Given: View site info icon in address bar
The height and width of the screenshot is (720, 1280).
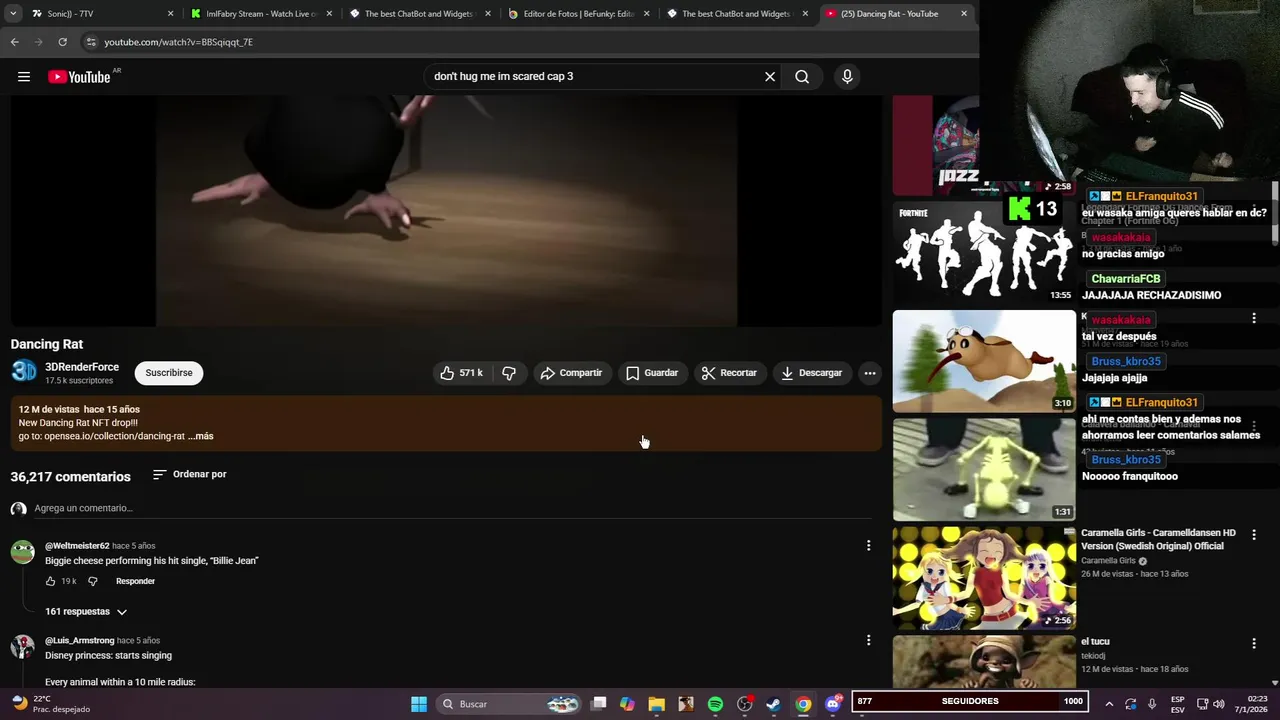Looking at the screenshot, I should pos(91,42).
